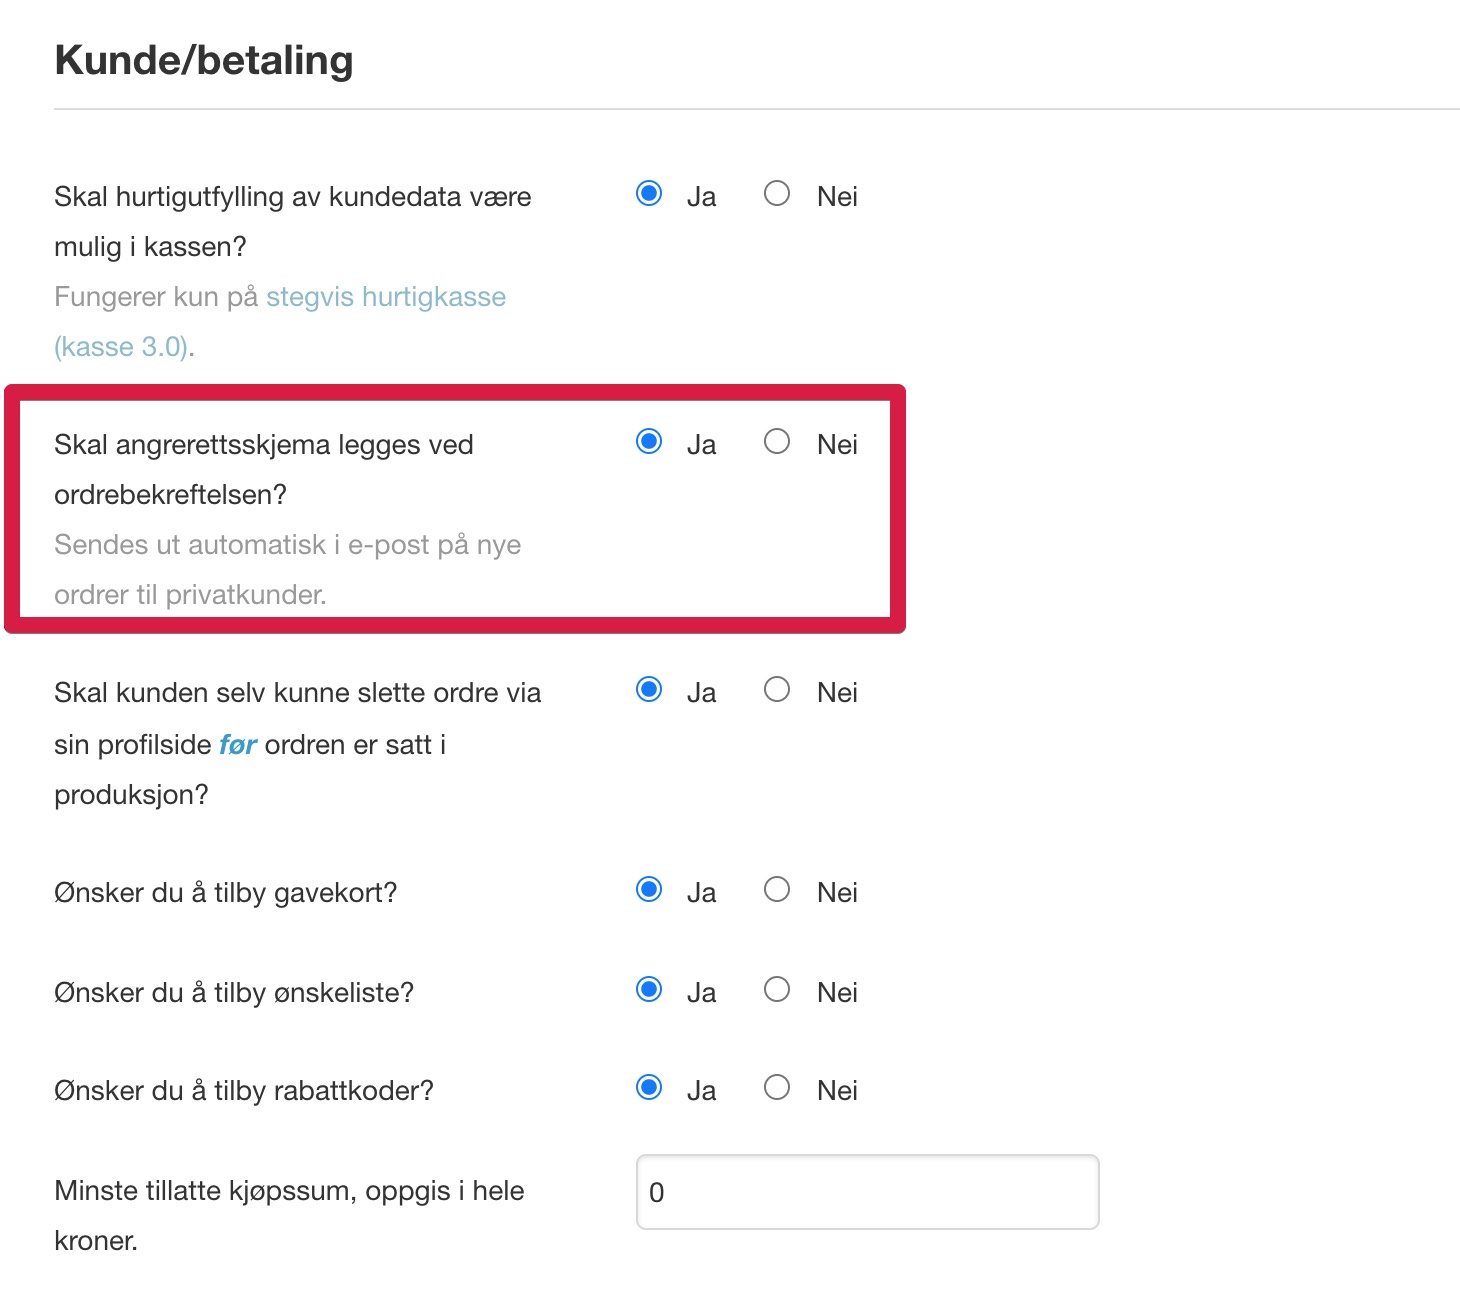Click the (kasse 3.0) link text
This screenshot has width=1460, height=1300.
[121, 347]
